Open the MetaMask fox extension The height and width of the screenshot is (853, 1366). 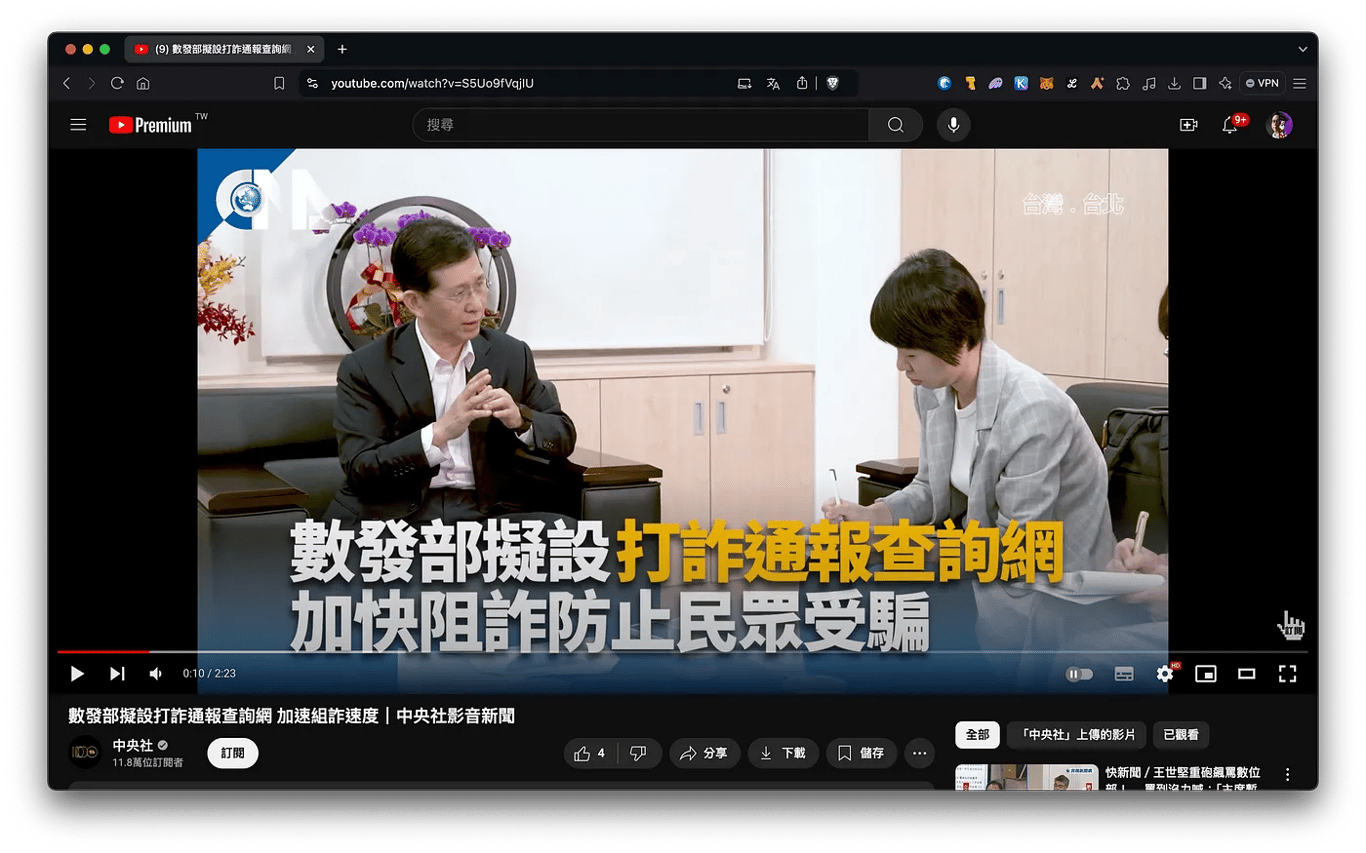tap(1046, 83)
